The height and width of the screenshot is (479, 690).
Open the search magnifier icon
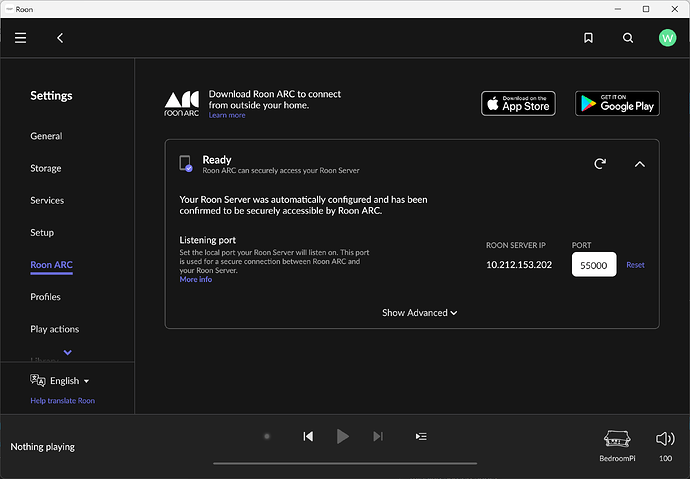pyautogui.click(x=628, y=38)
